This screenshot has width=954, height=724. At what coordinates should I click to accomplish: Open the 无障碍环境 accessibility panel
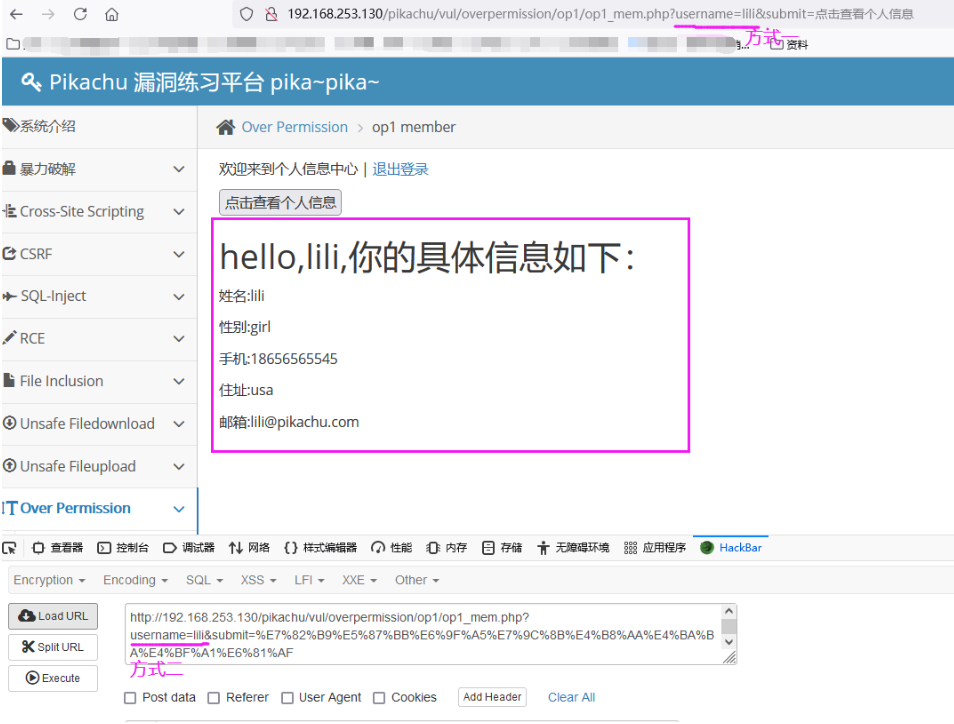(571, 547)
